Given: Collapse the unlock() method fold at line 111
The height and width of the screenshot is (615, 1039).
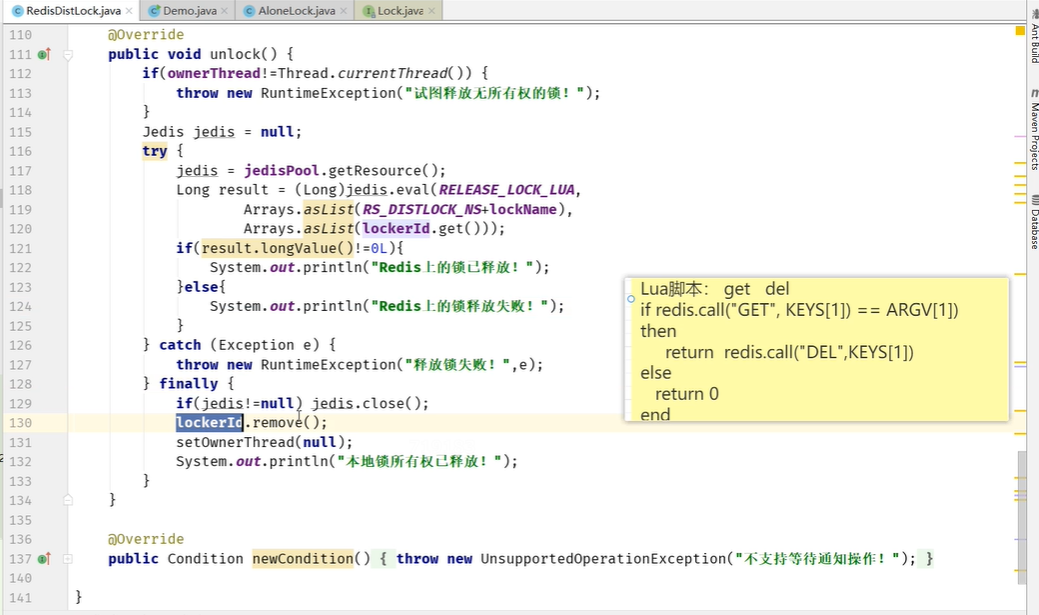Looking at the screenshot, I should coord(68,55).
